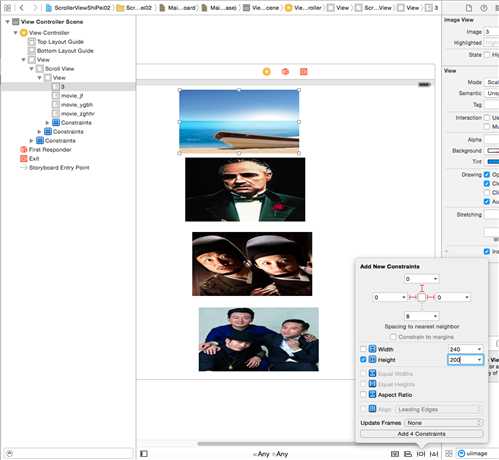Click the top spacing strut
This screenshot has height=460, width=499.
pyautogui.click(x=422, y=288)
